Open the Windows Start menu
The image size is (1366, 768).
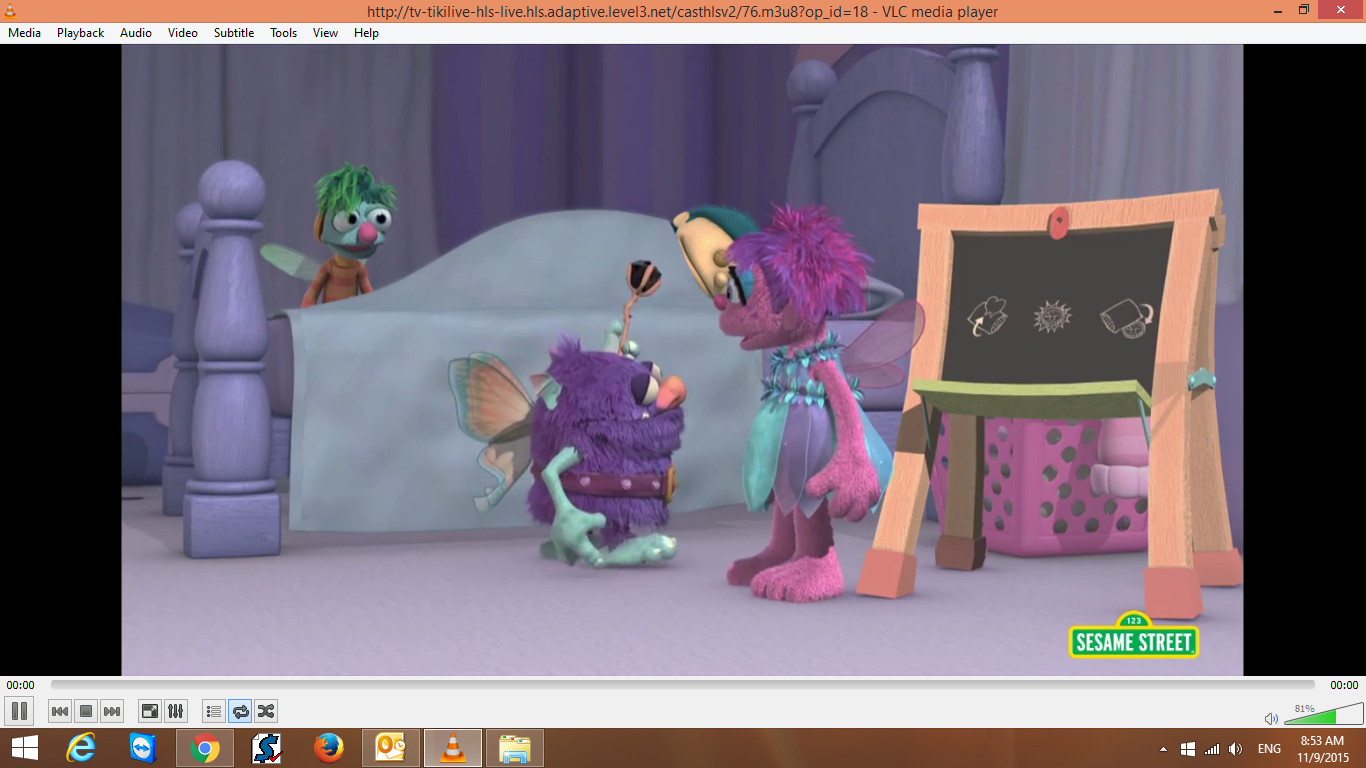[25, 748]
